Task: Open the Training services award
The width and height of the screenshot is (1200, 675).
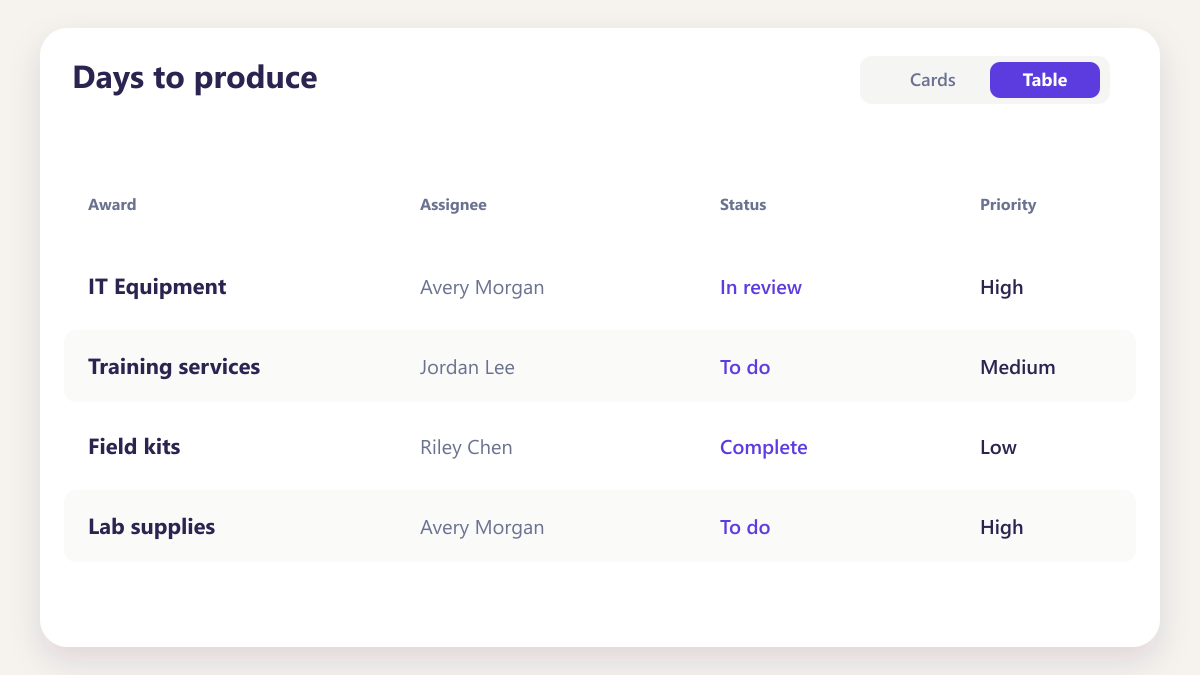Action: (x=174, y=367)
